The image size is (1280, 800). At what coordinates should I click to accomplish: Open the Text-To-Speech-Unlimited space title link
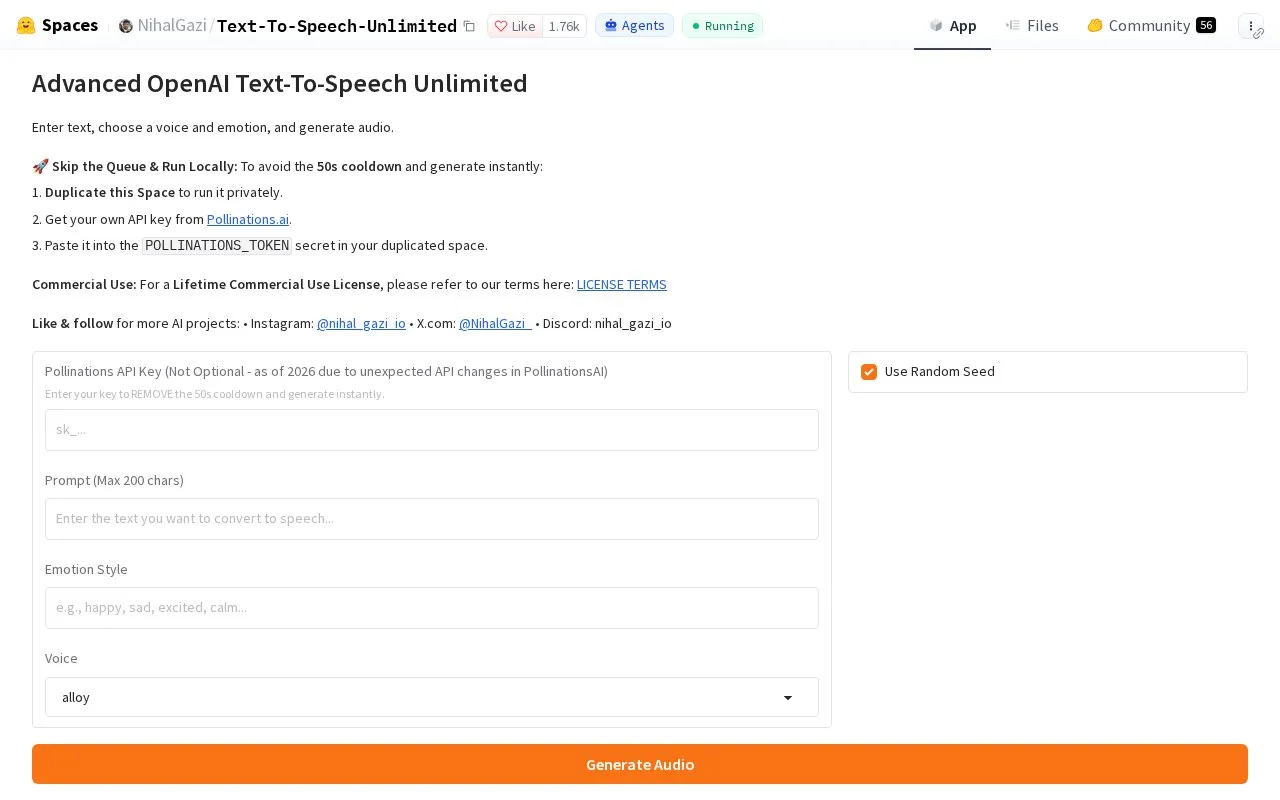point(337,26)
